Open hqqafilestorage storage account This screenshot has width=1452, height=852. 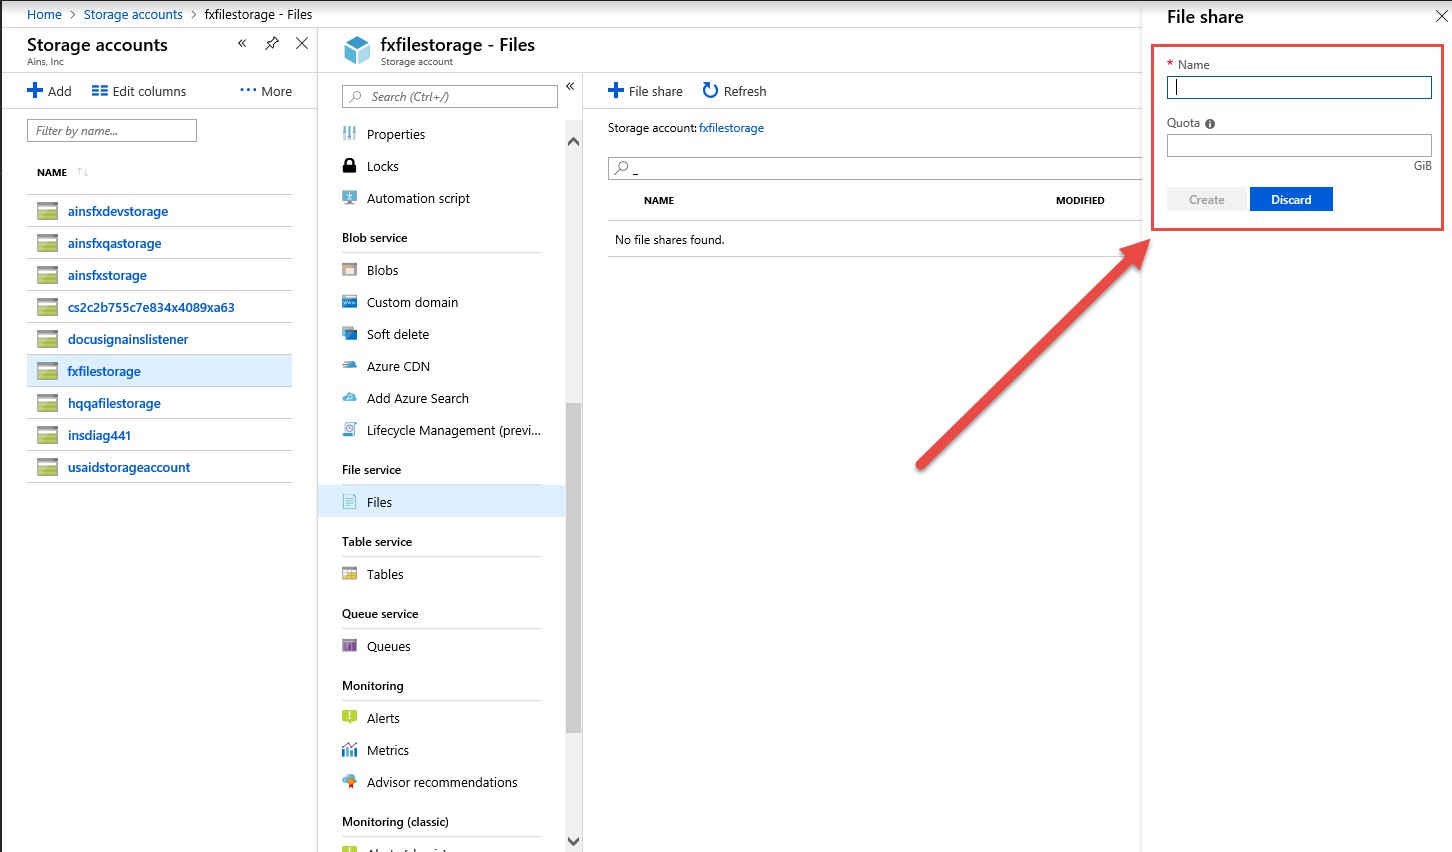point(114,403)
